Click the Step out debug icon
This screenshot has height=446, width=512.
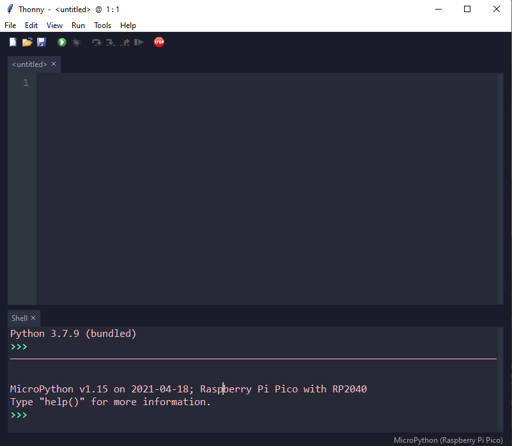[x=125, y=42]
